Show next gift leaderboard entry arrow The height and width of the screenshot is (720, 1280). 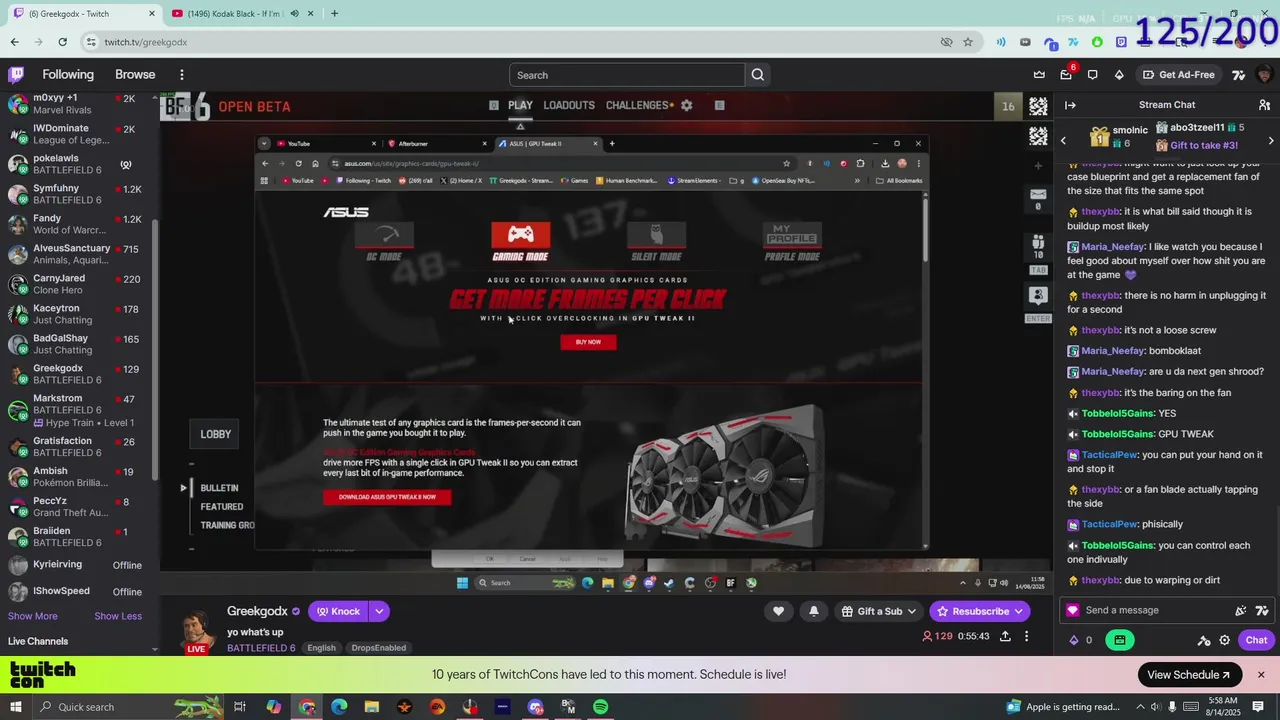[1271, 141]
